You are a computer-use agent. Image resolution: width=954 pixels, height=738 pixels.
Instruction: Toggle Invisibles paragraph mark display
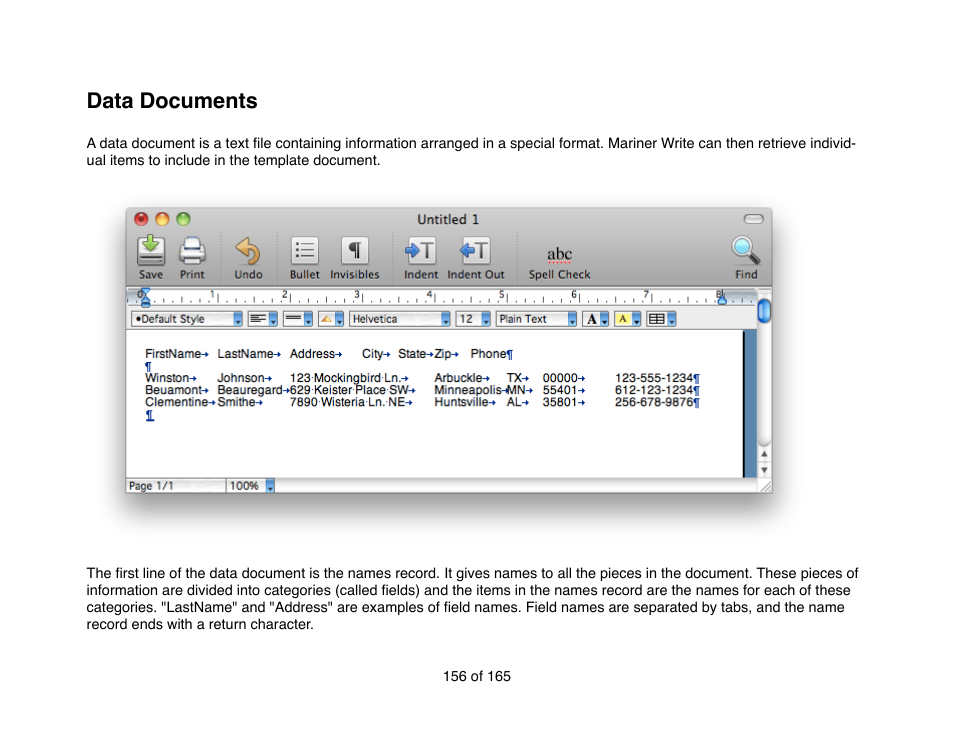pyautogui.click(x=354, y=251)
